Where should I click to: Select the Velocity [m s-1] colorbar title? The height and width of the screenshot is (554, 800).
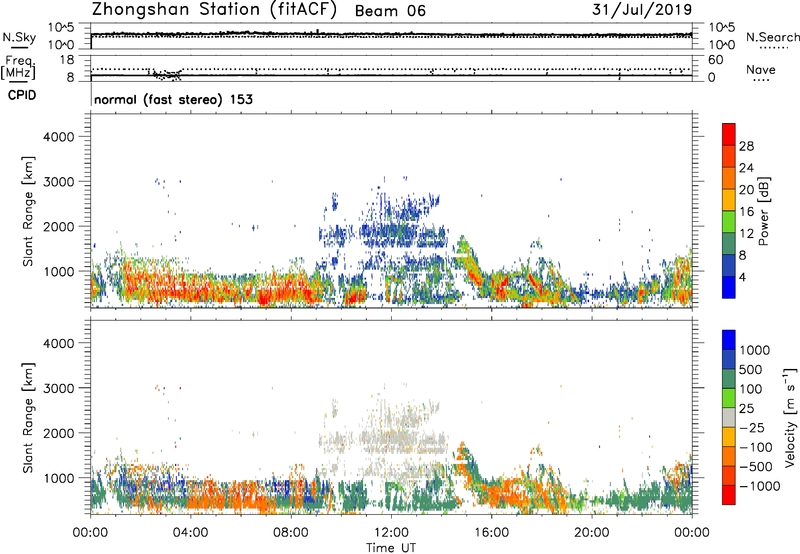790,417
